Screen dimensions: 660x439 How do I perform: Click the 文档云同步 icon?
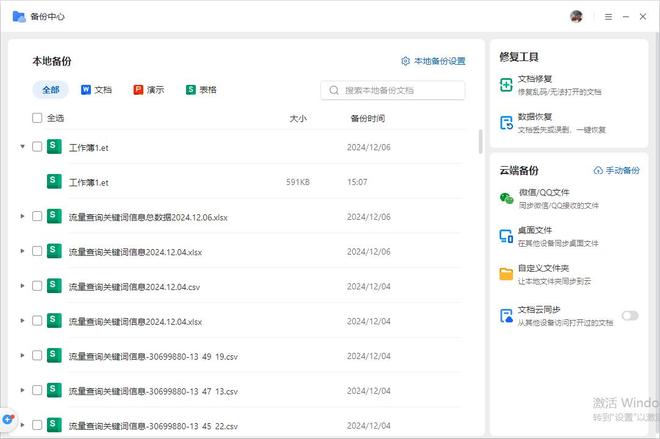(506, 316)
